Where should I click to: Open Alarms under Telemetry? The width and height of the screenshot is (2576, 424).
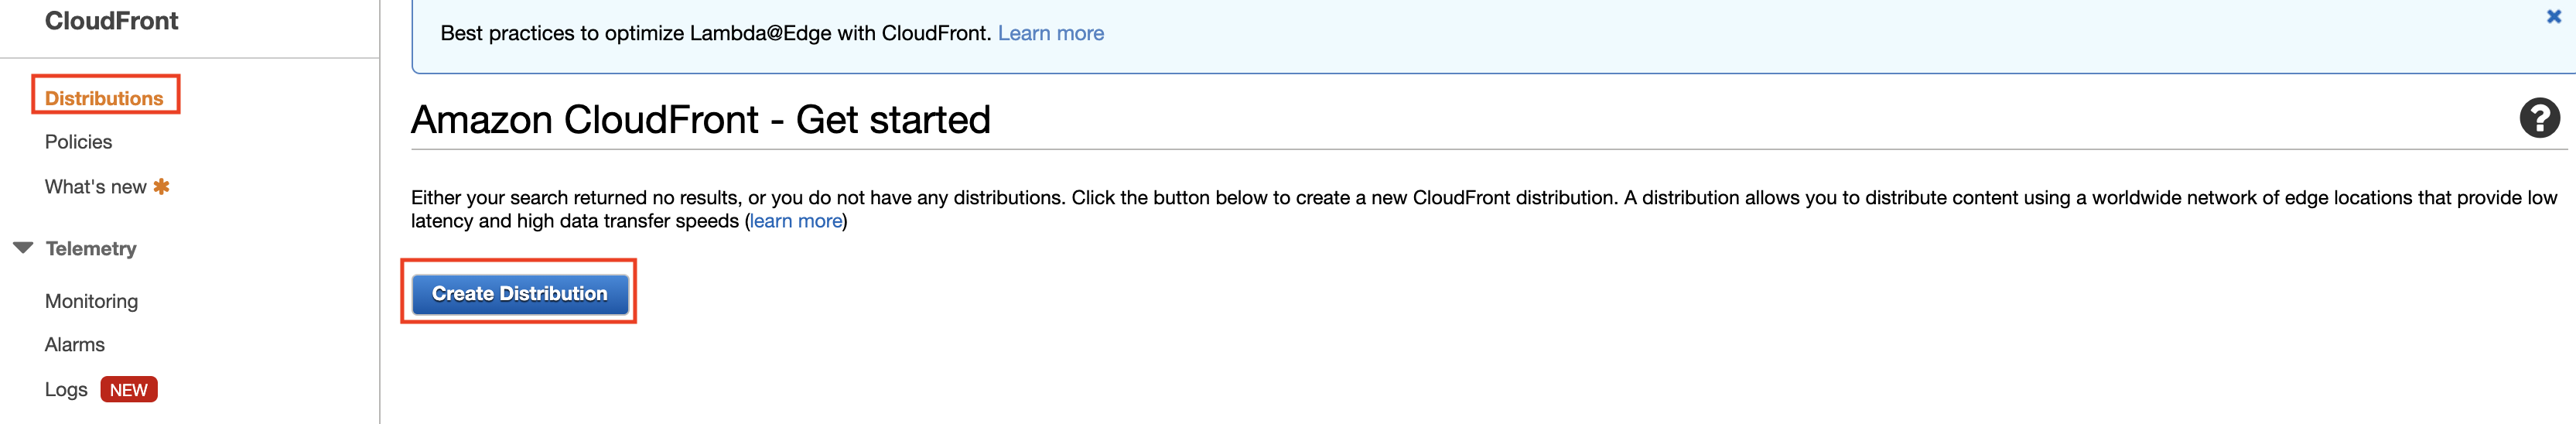pyautogui.click(x=75, y=345)
